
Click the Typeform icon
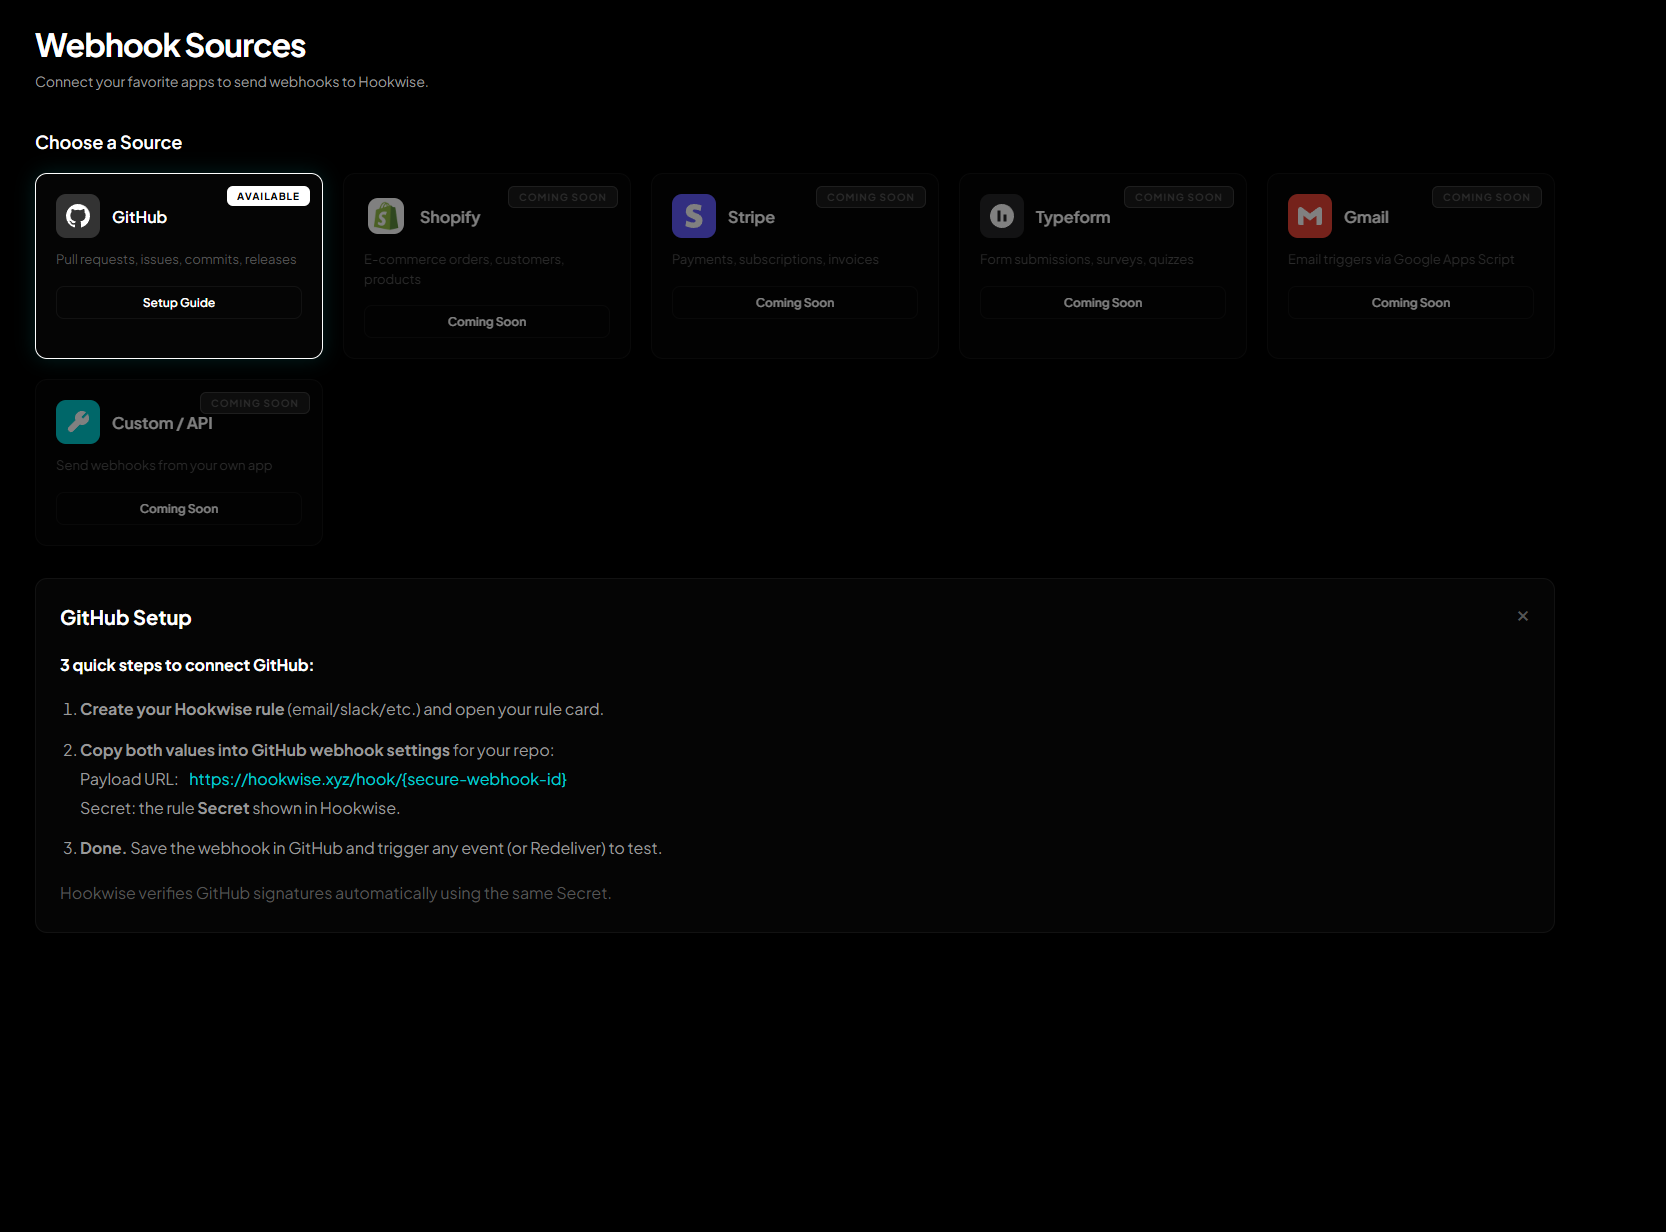[1001, 216]
